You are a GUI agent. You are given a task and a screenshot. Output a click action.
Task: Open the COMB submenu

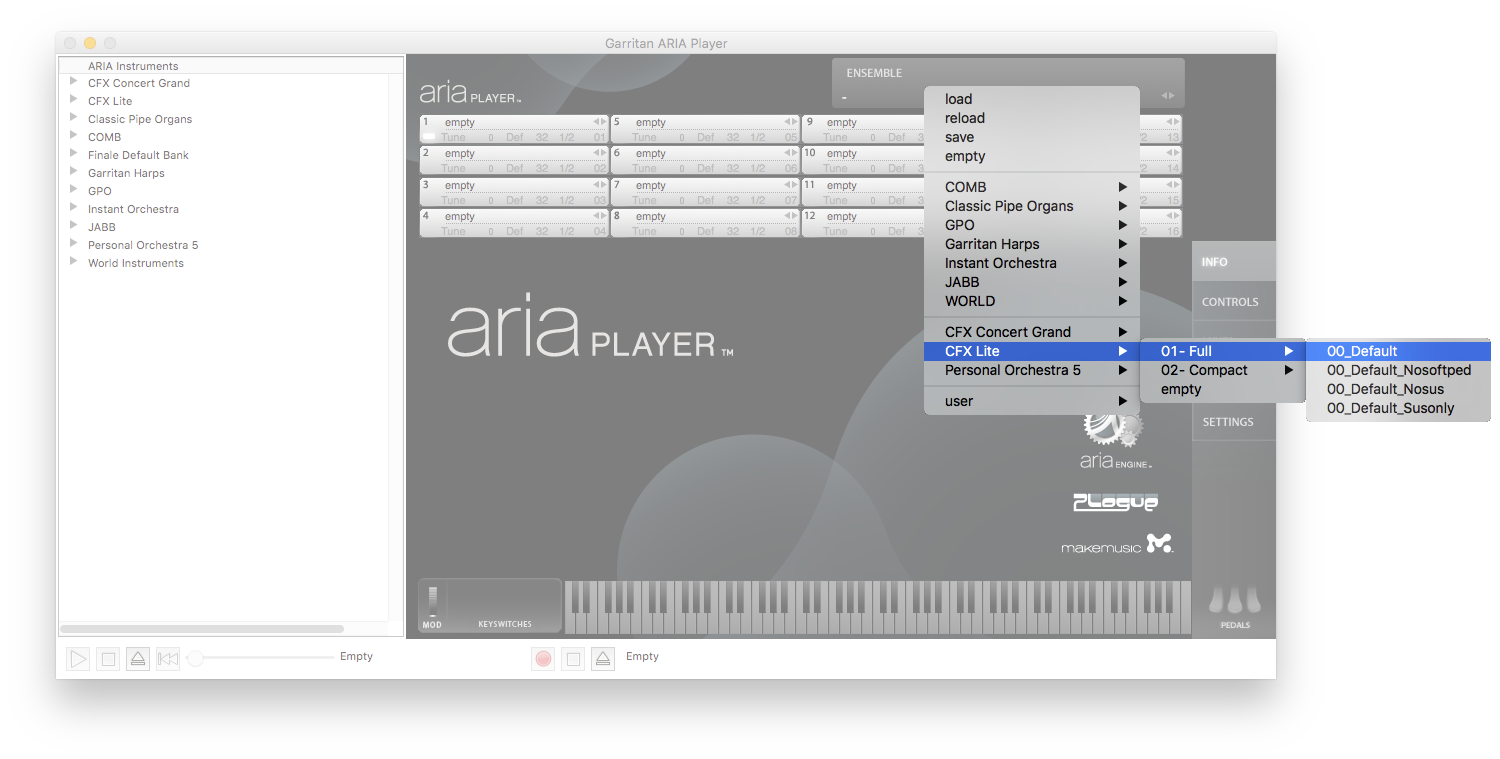tap(1032, 187)
